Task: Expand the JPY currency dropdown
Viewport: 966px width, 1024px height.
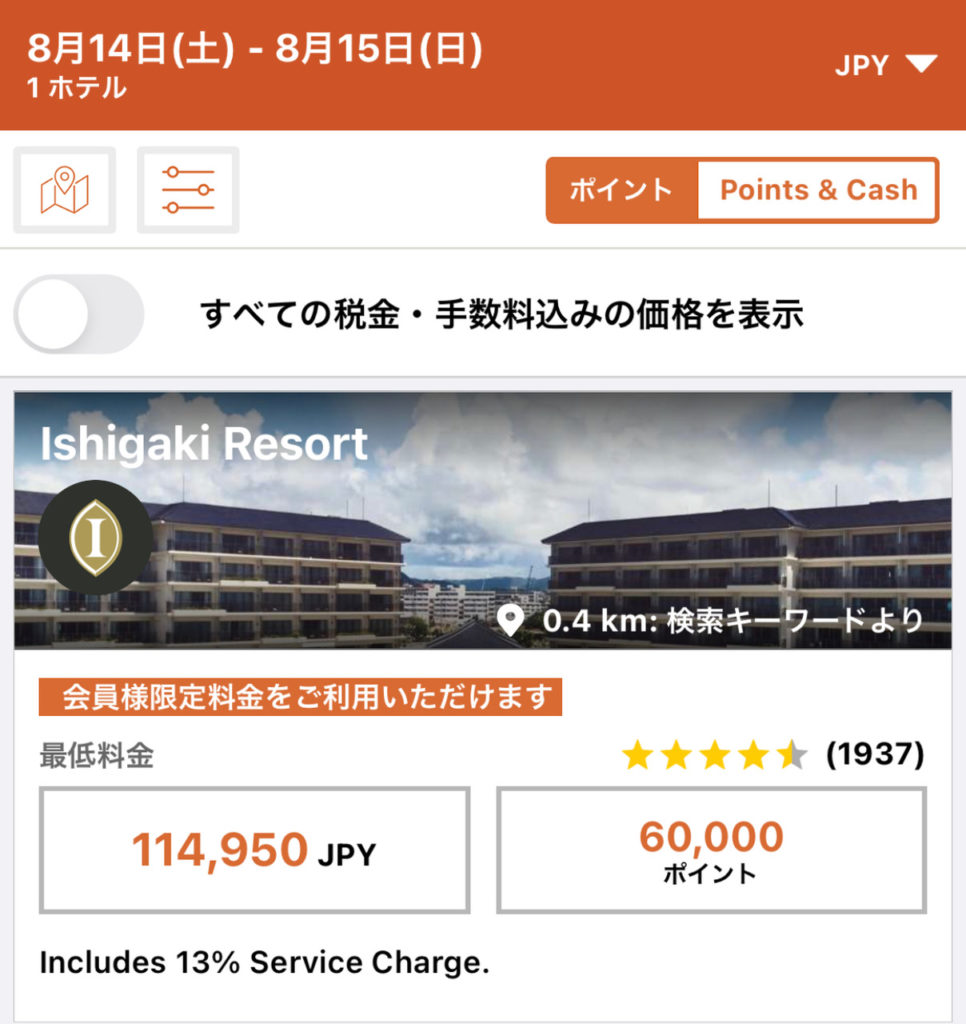Action: pos(862,66)
